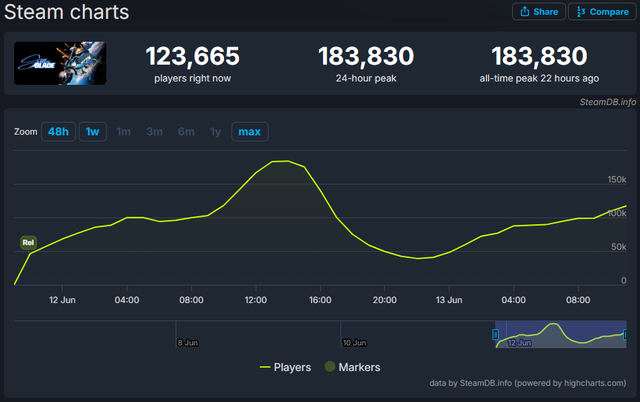Set chart zoom to 6m
The image size is (640, 402).
pyautogui.click(x=186, y=132)
